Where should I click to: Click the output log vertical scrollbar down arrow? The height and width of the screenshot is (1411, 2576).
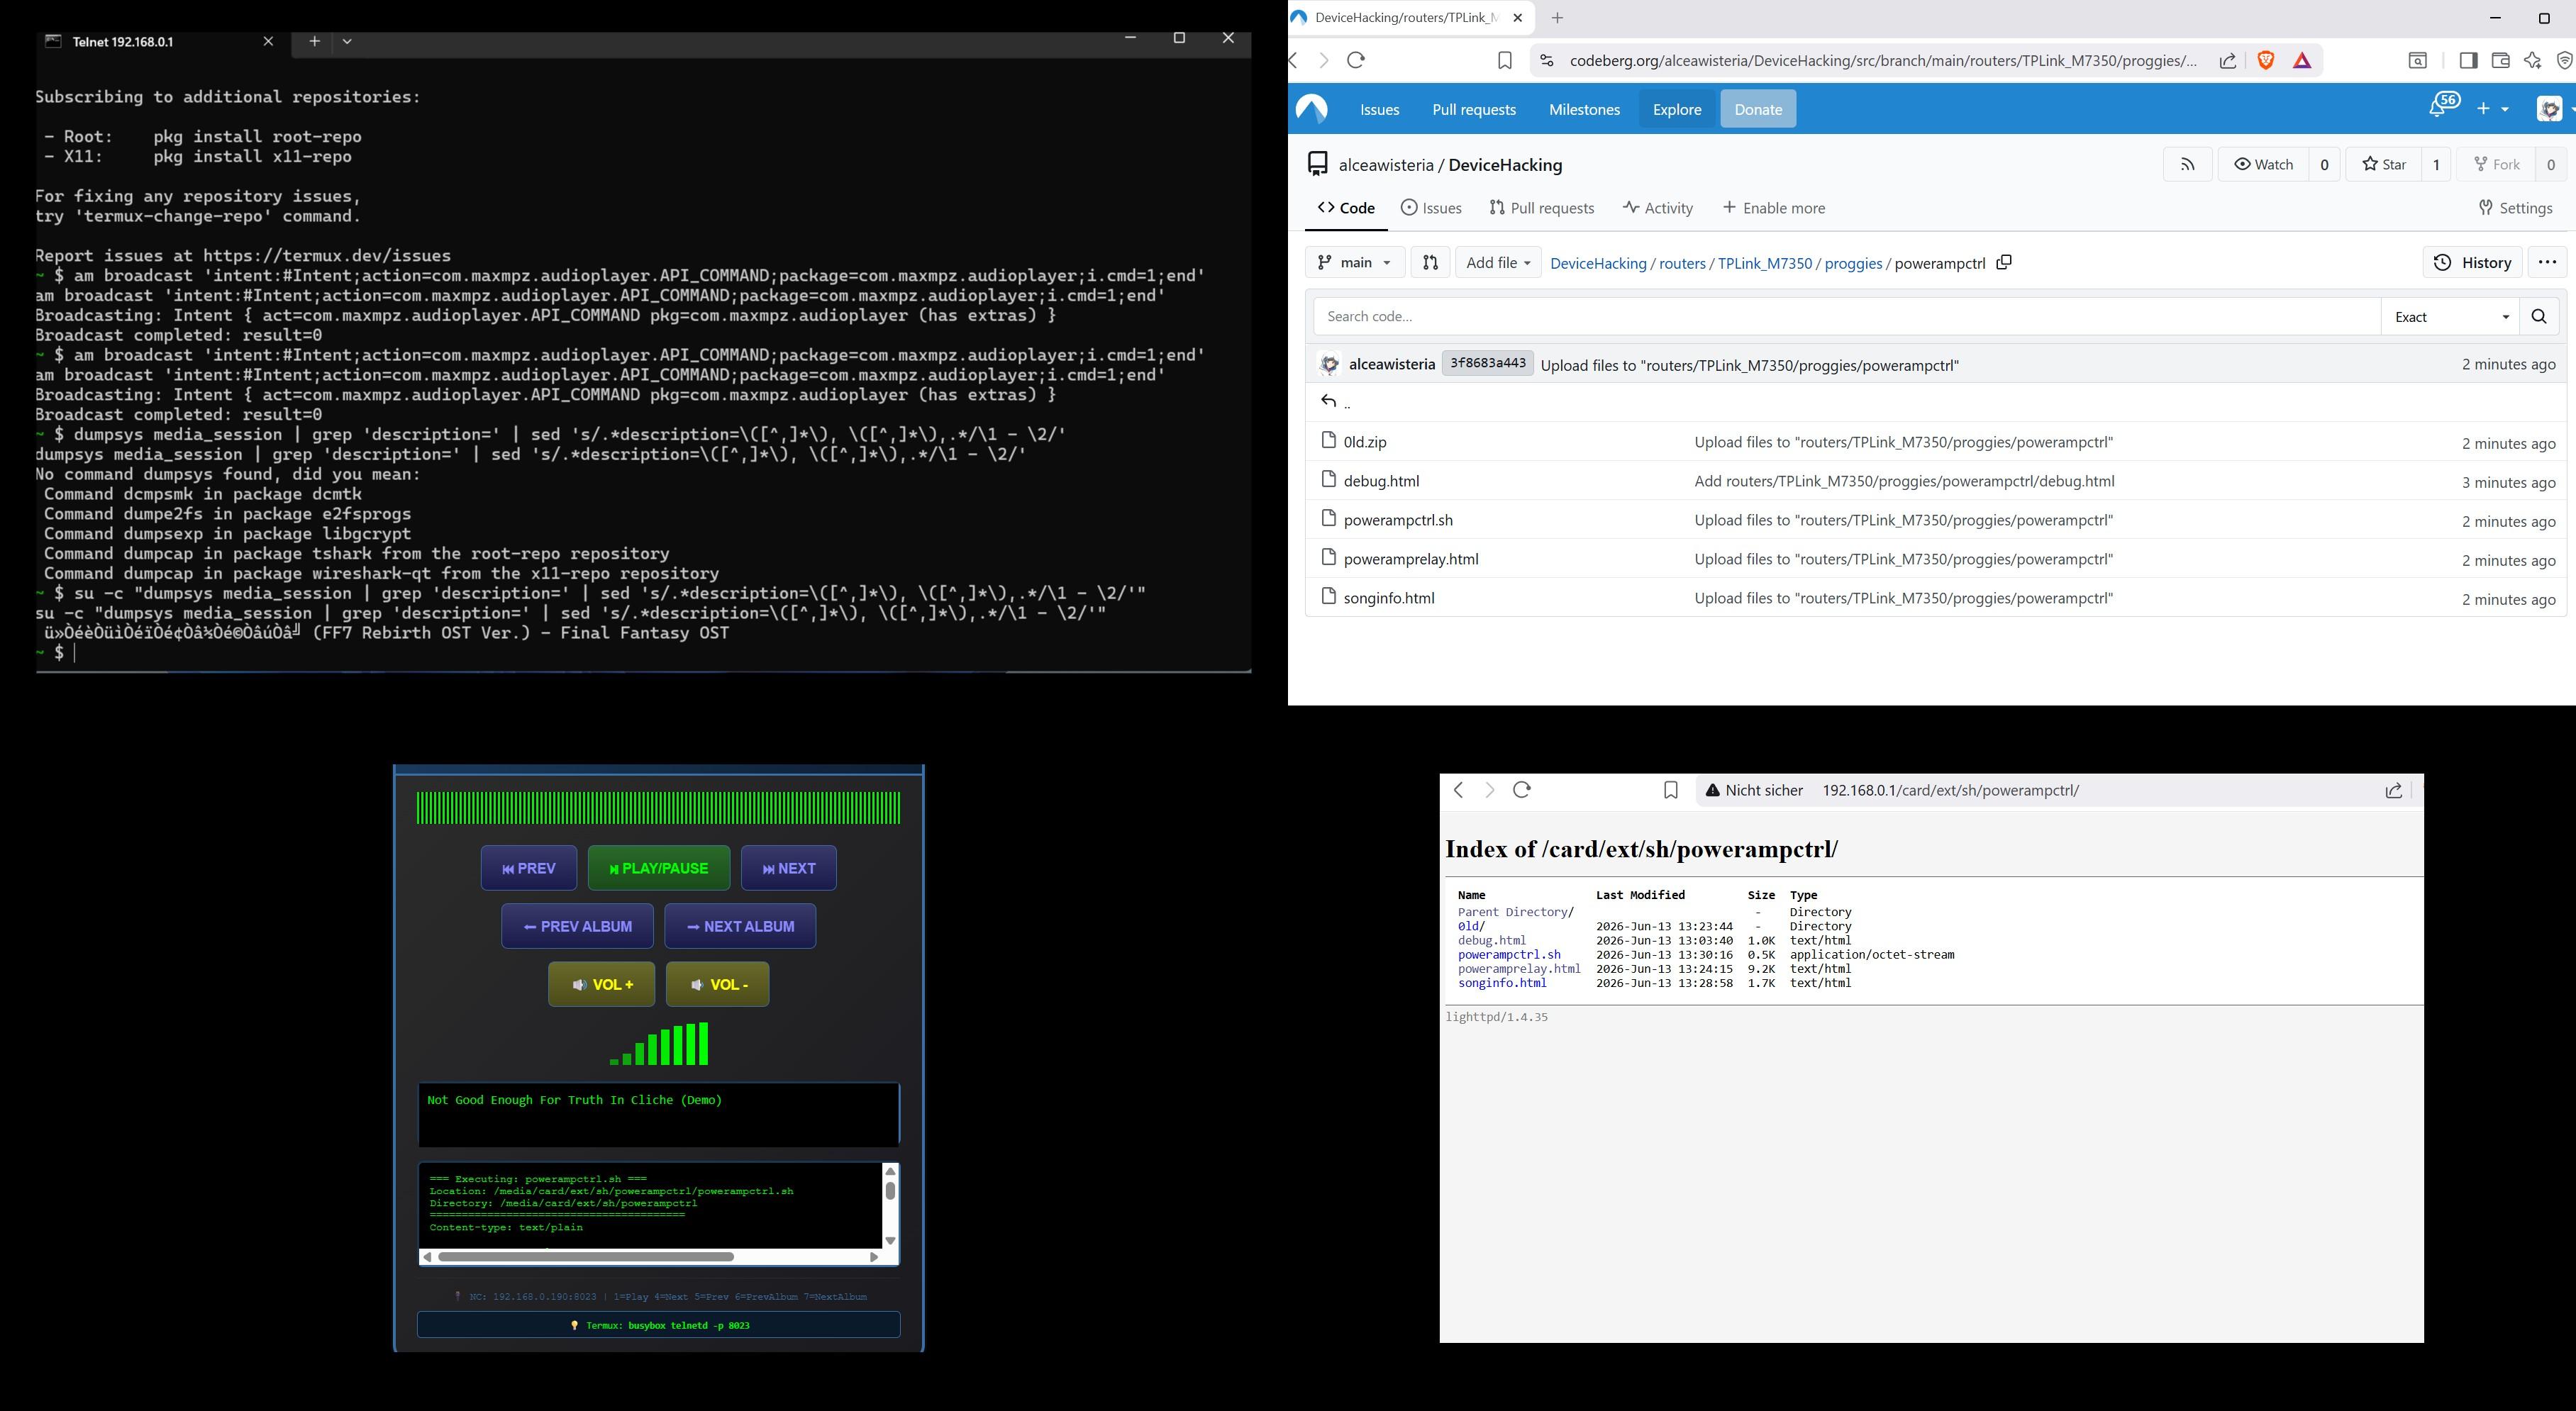(890, 1241)
